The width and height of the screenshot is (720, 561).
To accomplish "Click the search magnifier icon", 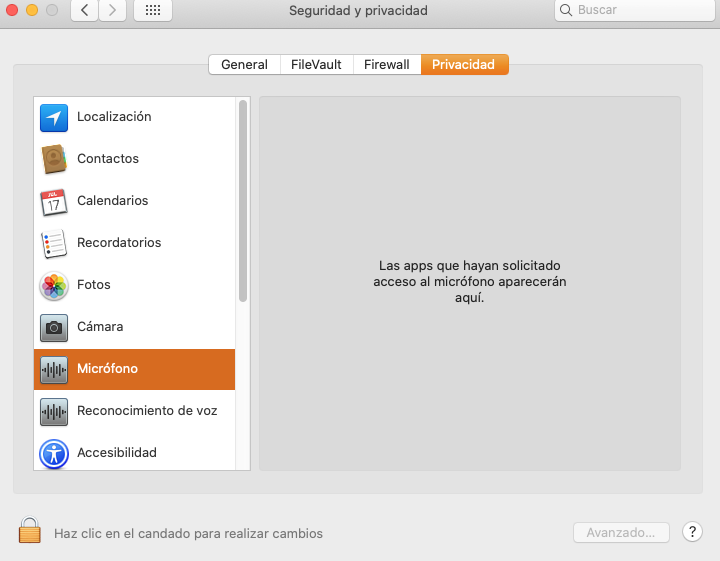I will click(566, 10).
